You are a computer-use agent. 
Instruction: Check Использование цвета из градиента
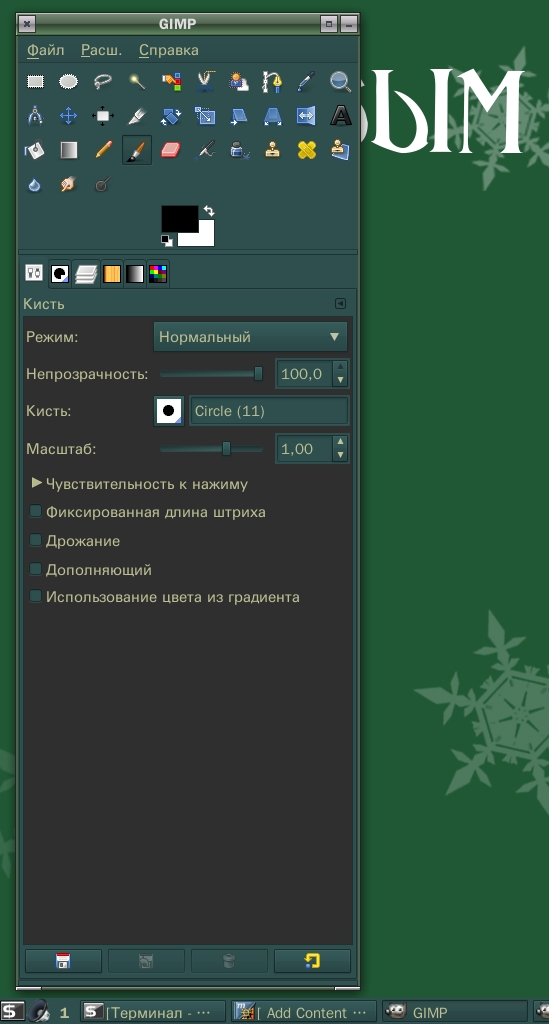pos(36,596)
